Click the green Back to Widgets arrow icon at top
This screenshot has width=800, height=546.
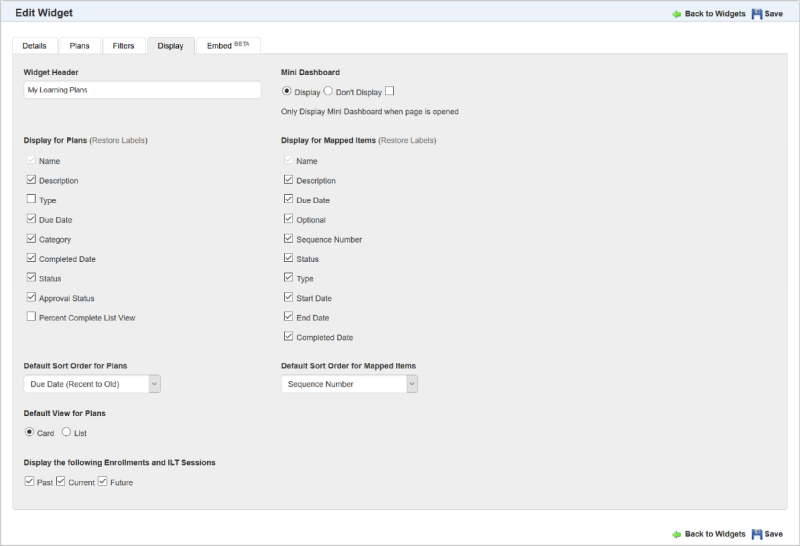677,14
